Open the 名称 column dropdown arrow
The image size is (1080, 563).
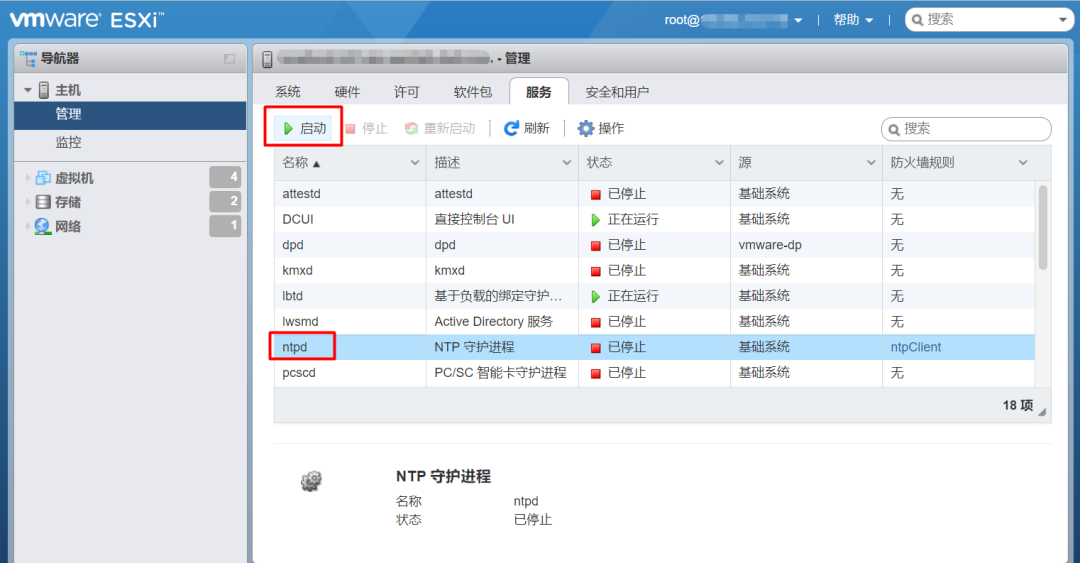[x=415, y=163]
